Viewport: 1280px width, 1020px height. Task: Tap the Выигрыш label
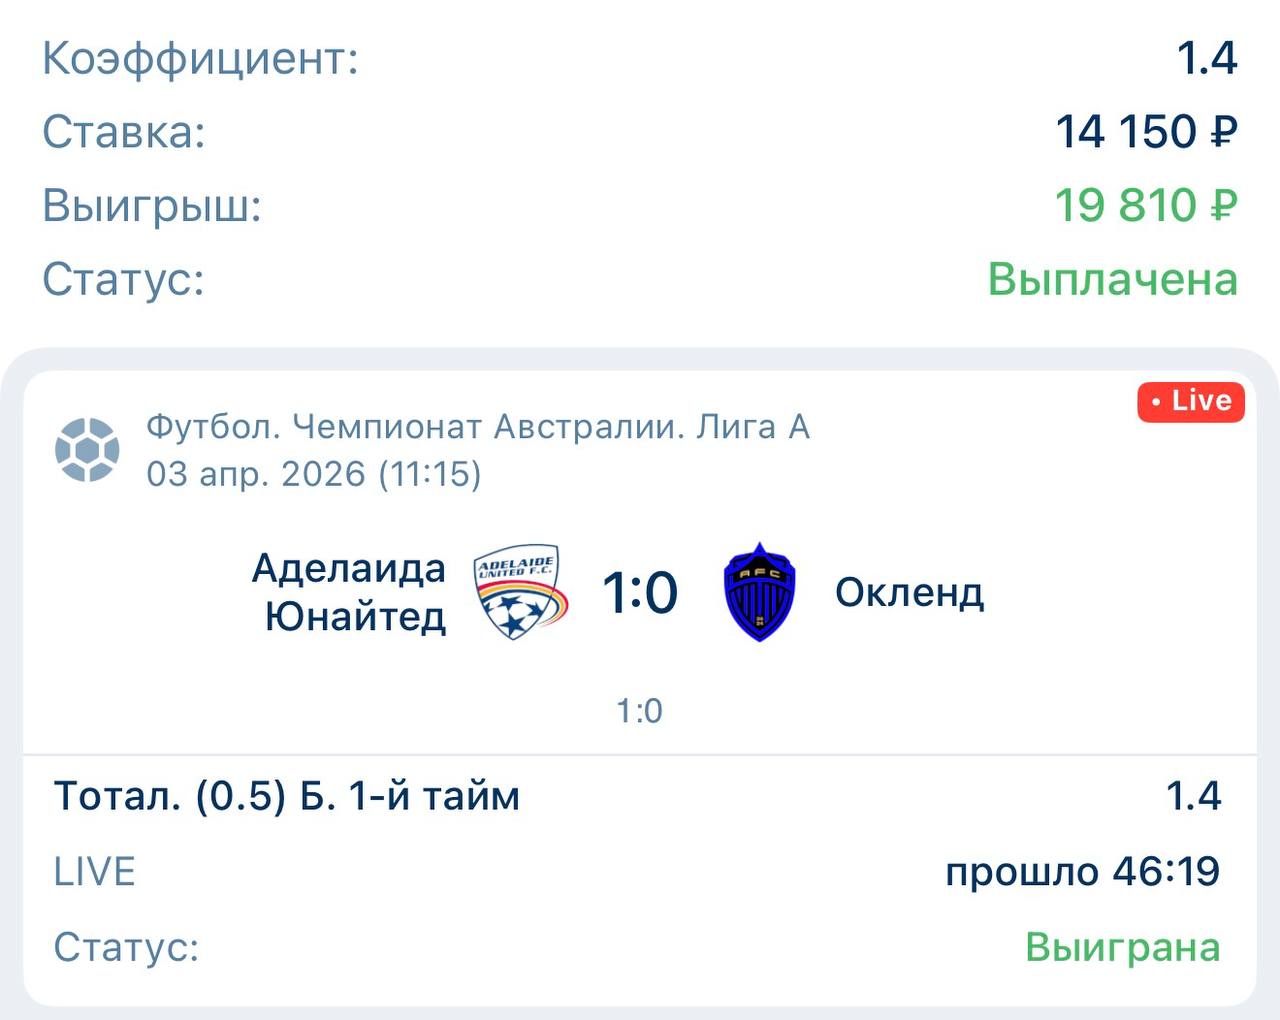151,206
